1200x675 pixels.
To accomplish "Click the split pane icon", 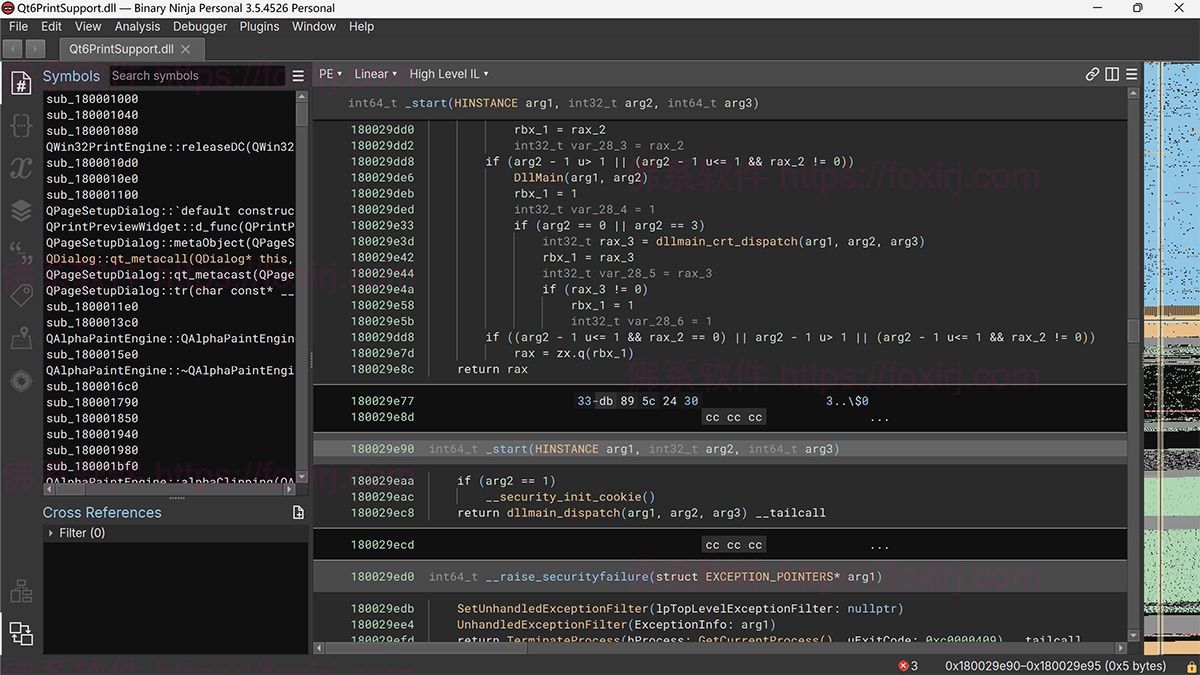I will 1112,74.
